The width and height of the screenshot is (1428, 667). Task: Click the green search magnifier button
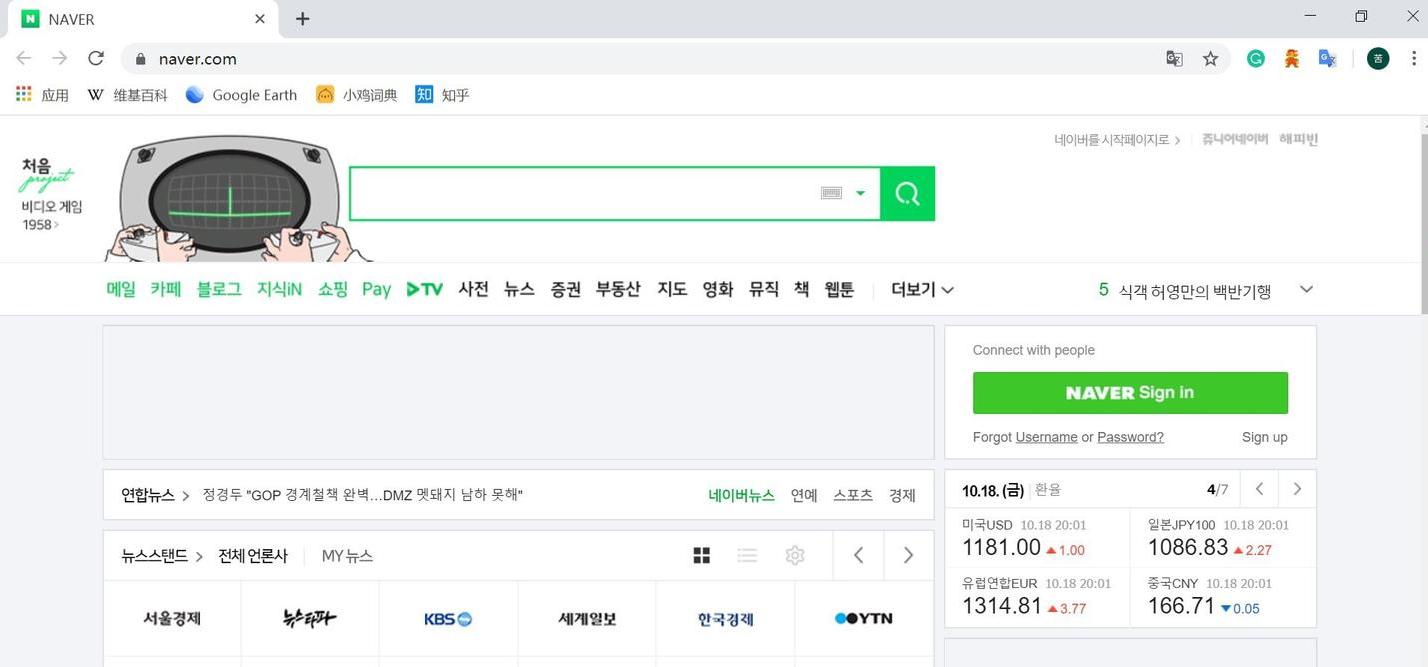click(x=907, y=193)
